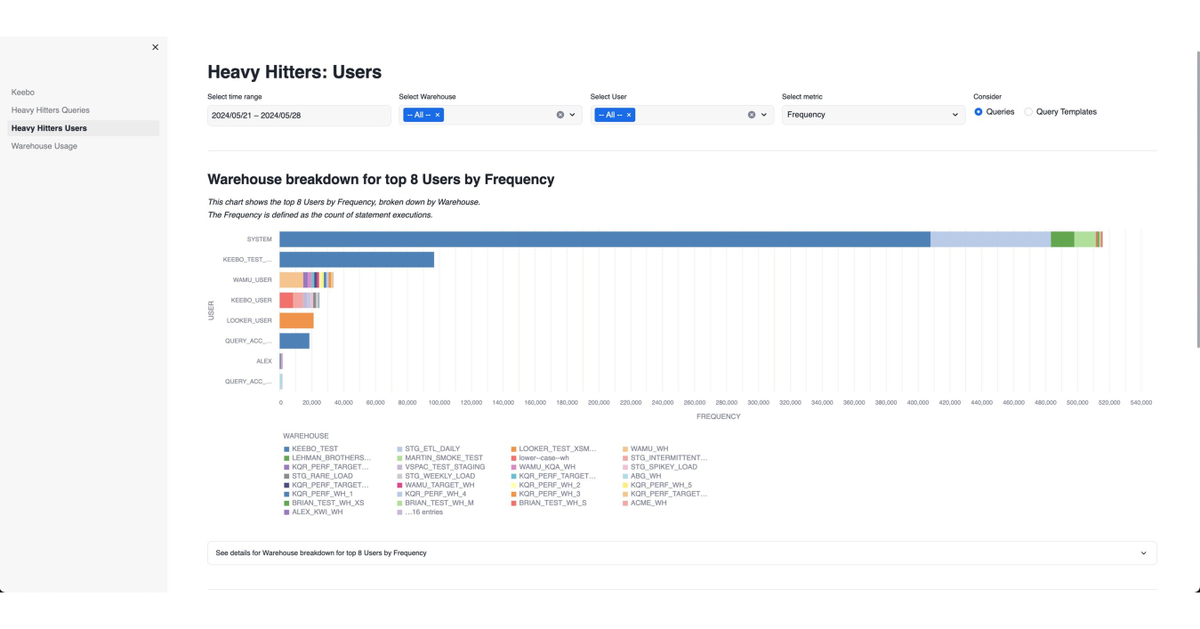The image size is (1200, 629).
Task: Click the blue QUERY_ACC_ bar below LOOKER_USER
Action: coord(295,341)
